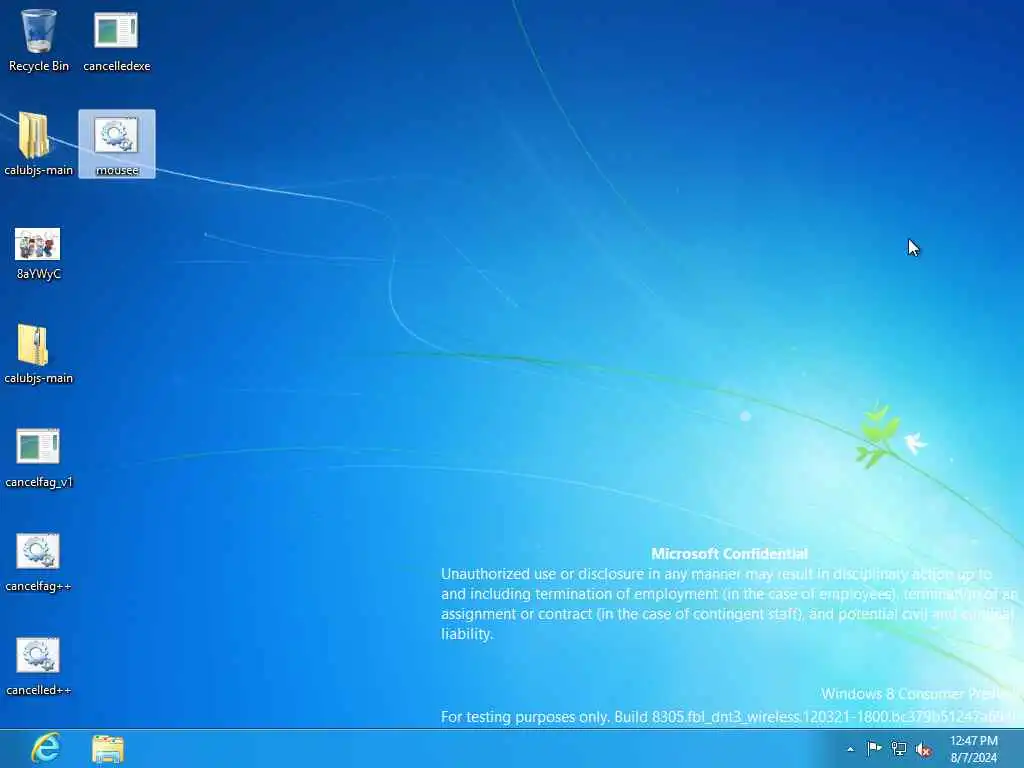1024x768 pixels.
Task: Open Internet Explorer from the taskbar
Action: (46, 748)
